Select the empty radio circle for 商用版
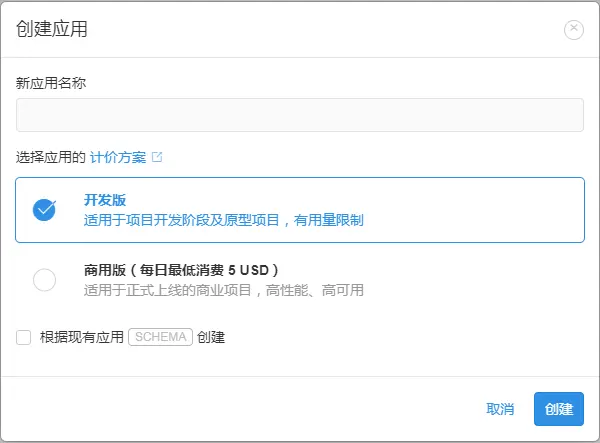This screenshot has height=443, width=600. pos(44,280)
